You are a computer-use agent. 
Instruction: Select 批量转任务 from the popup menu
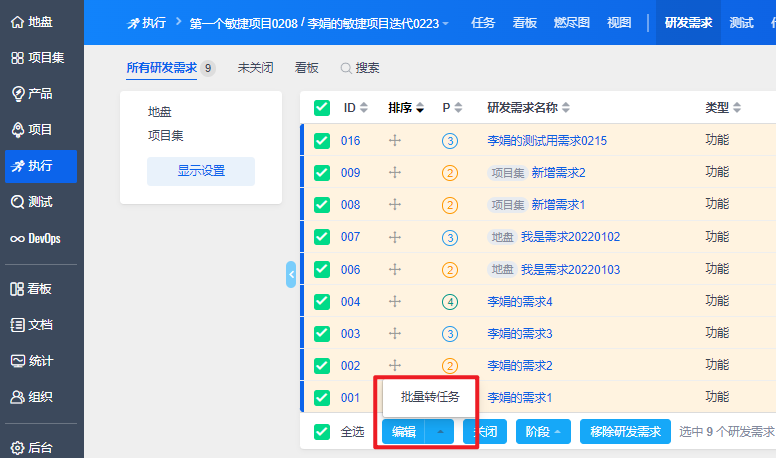click(430, 397)
